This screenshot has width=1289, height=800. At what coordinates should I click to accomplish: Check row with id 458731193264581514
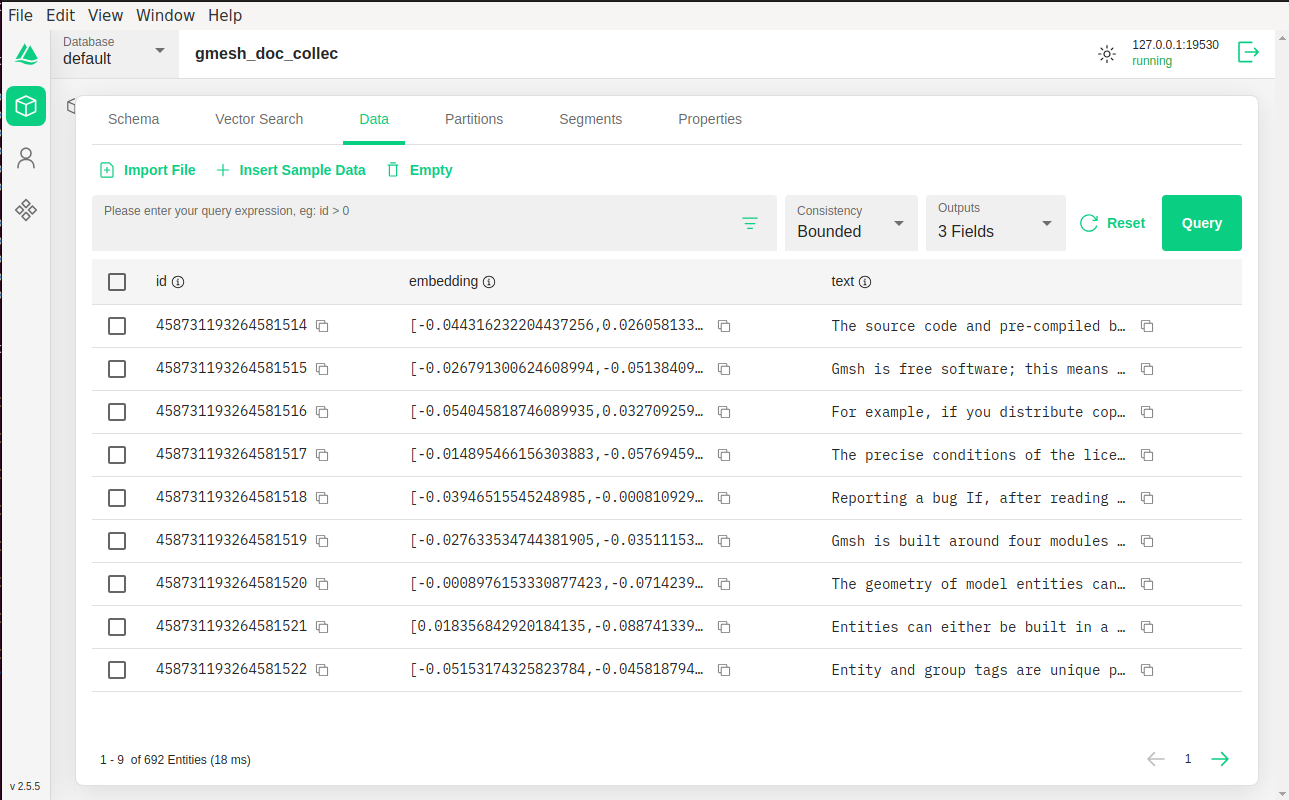(117, 326)
